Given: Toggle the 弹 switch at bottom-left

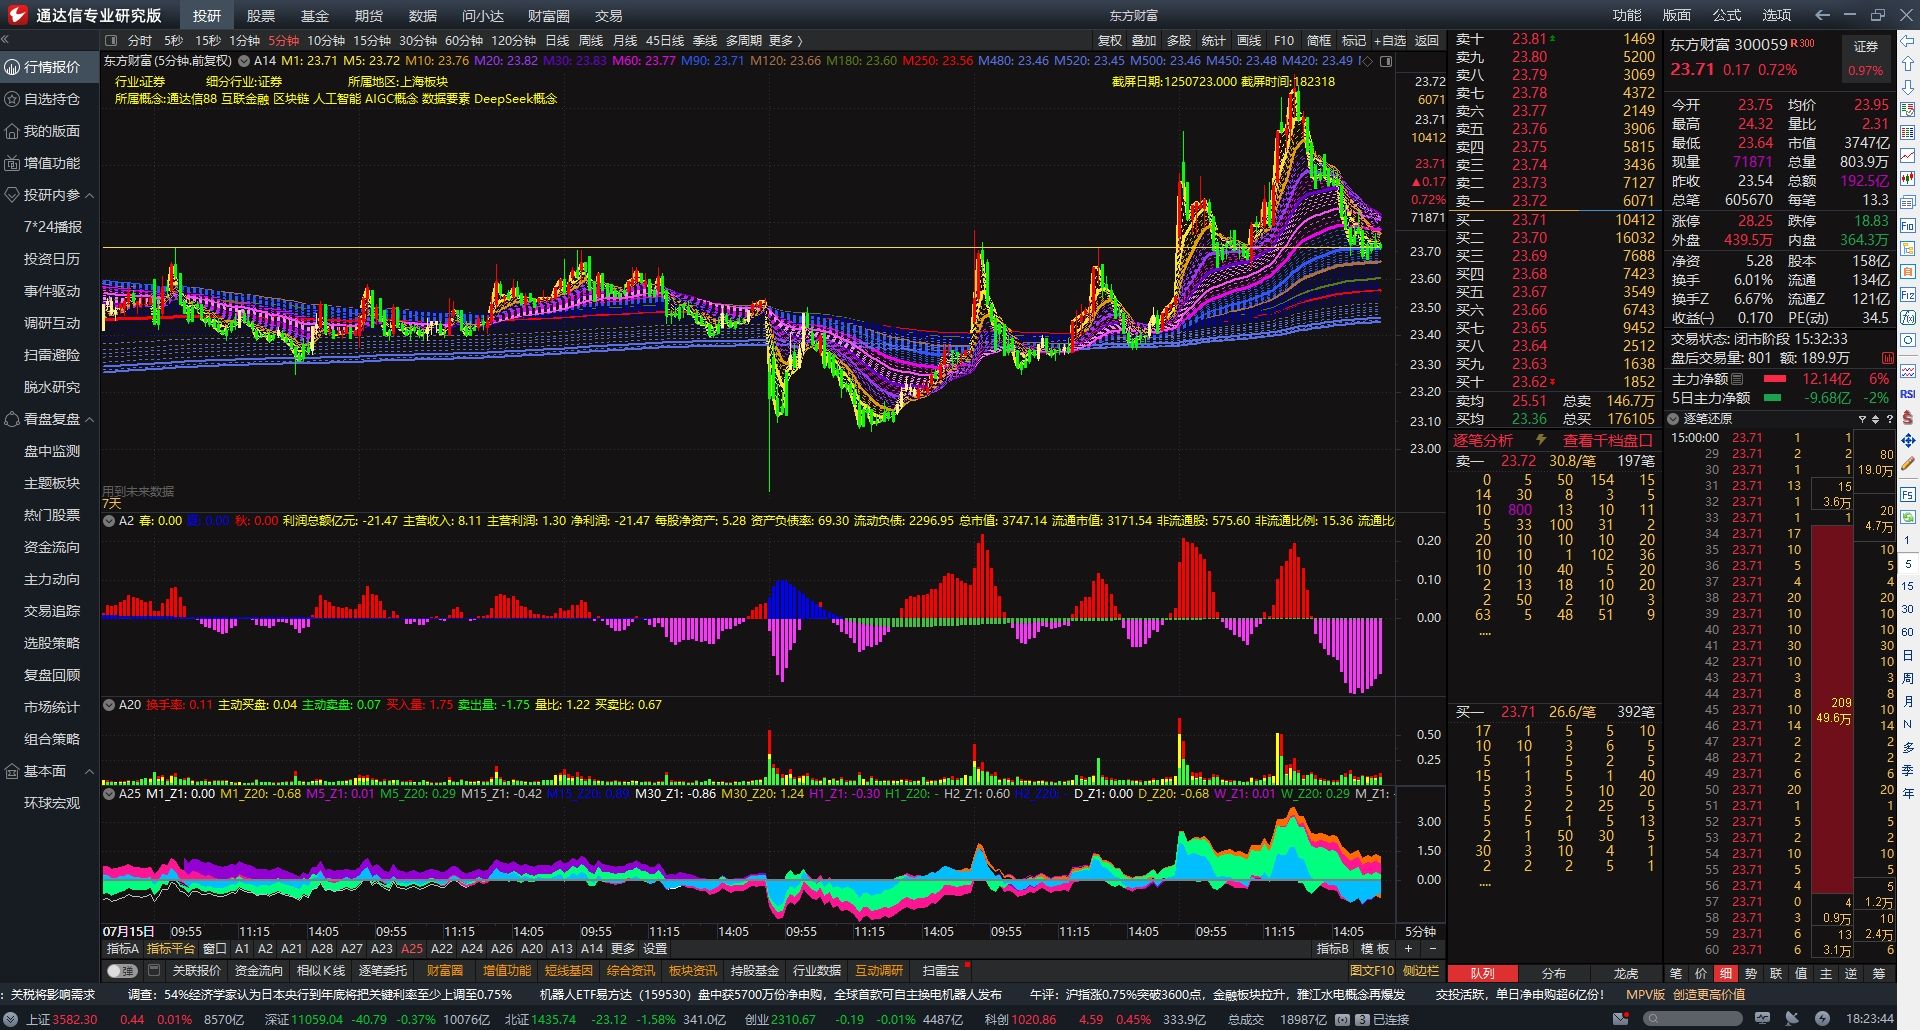Looking at the screenshot, I should point(121,970).
